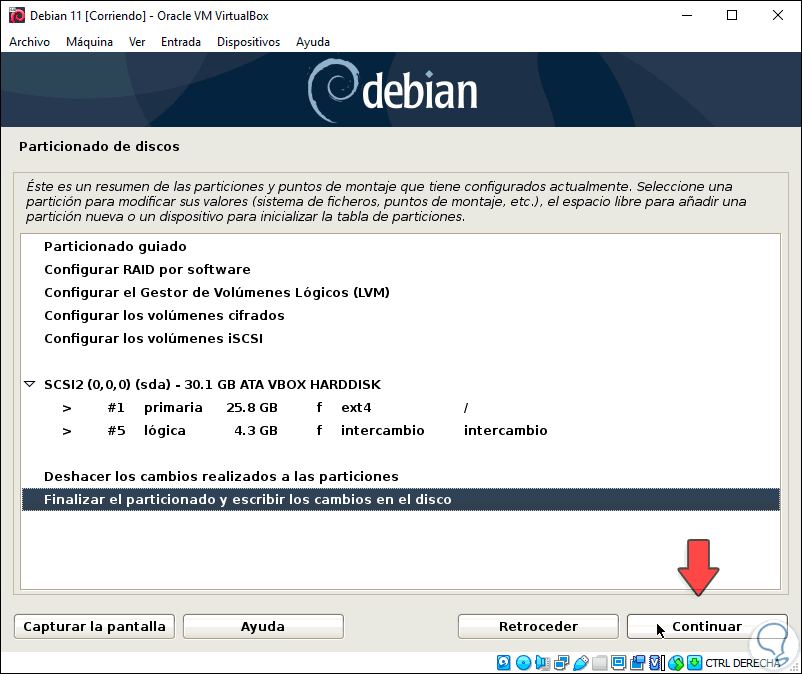Click the mouse integration status icon

point(676,663)
